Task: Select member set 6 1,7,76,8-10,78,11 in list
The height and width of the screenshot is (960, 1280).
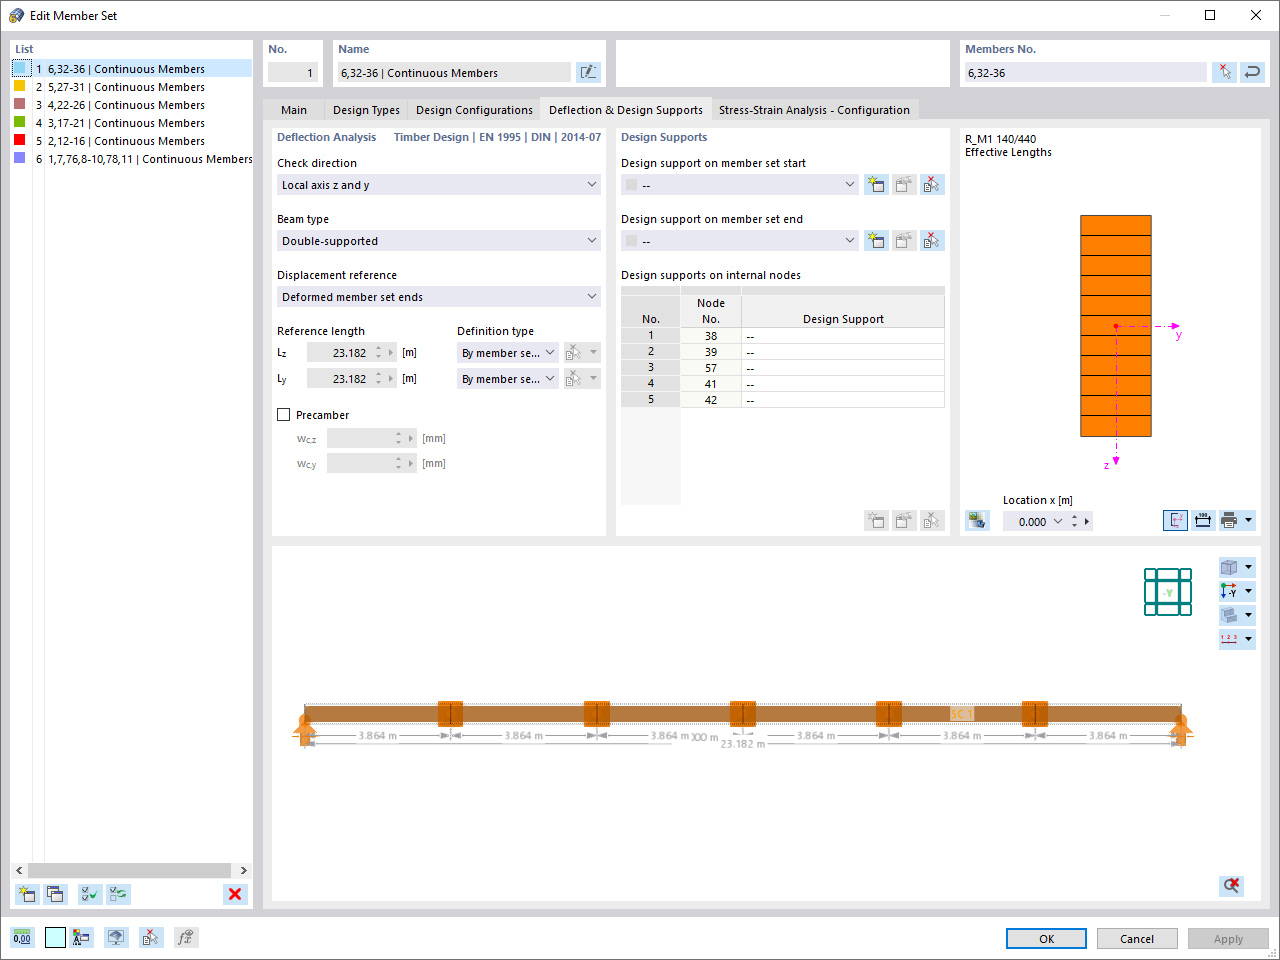Action: pos(132,159)
